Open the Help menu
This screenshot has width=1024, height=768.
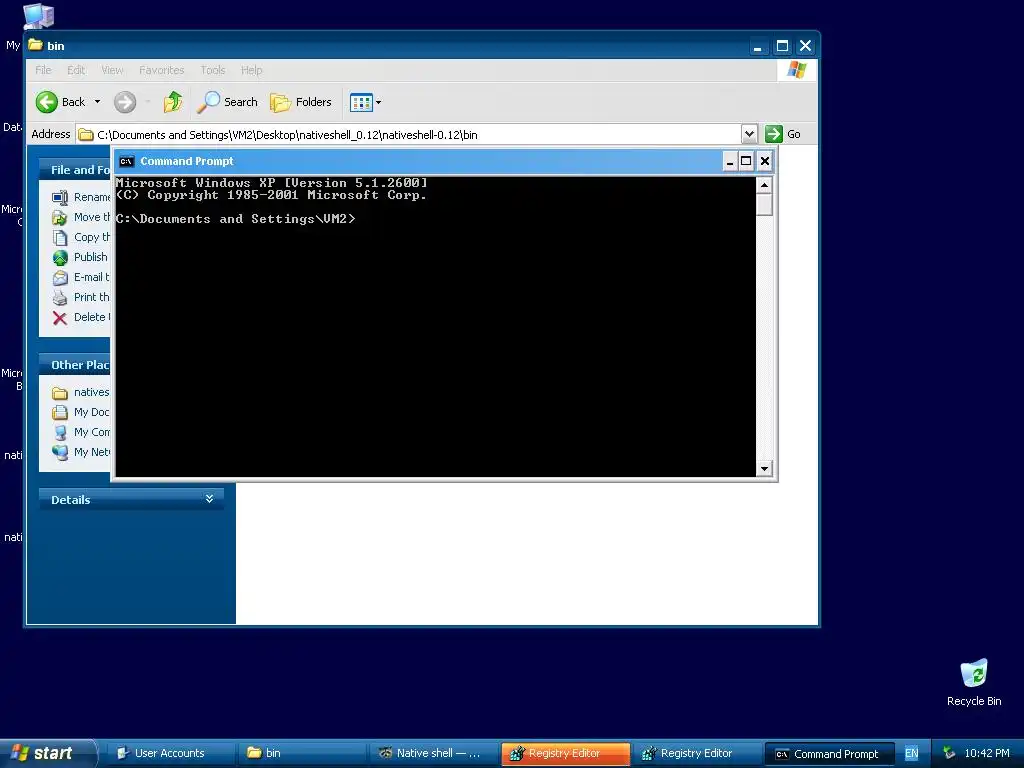(251, 70)
